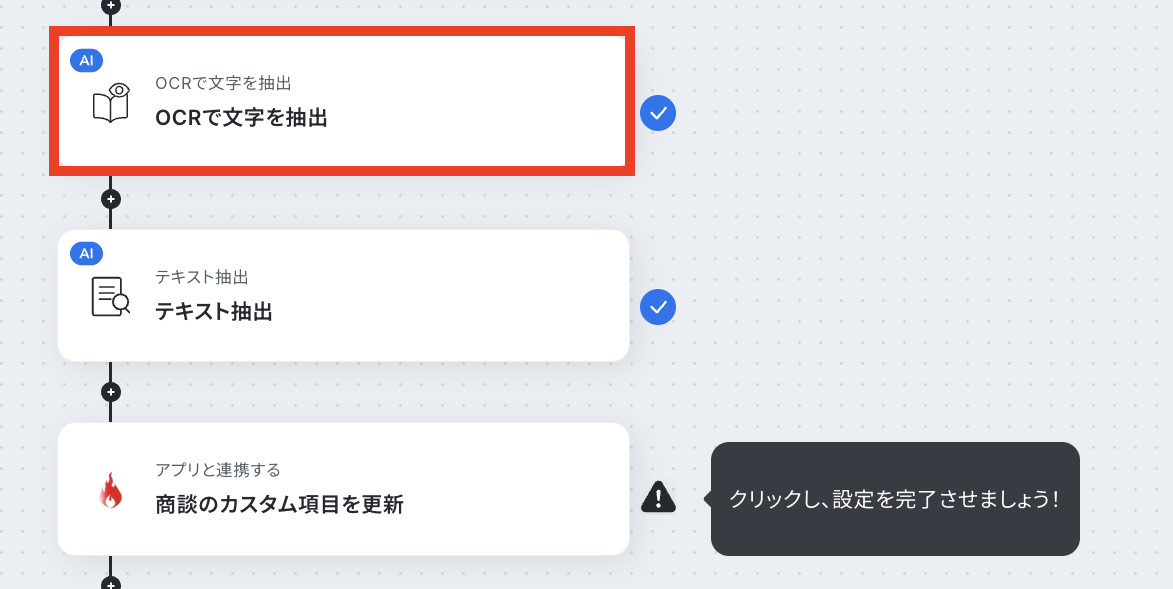
Task: Click the red flame app icon
Action: tap(110, 490)
